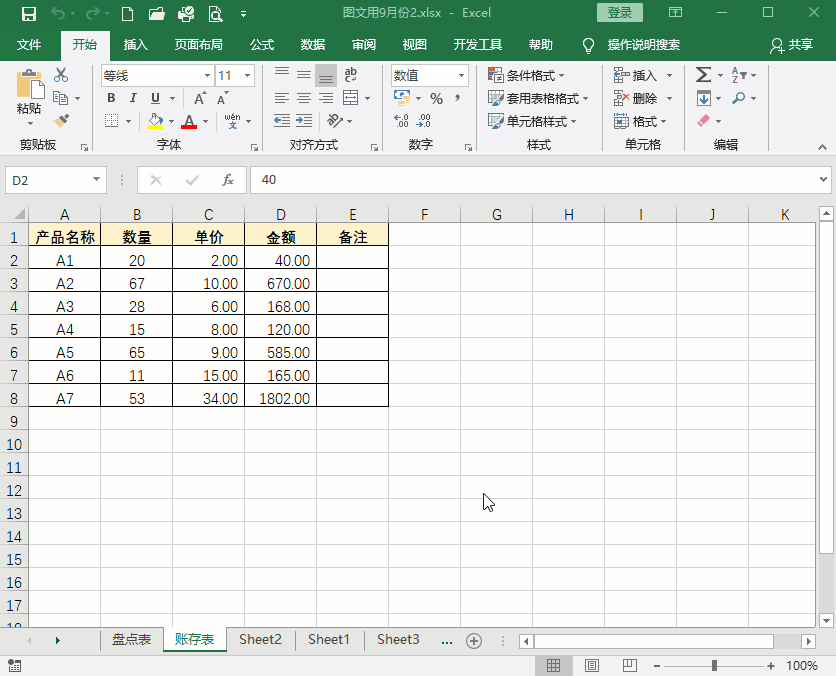Click the Decrease Decimal icon
This screenshot has width=836, height=676.
pyautogui.click(x=423, y=121)
